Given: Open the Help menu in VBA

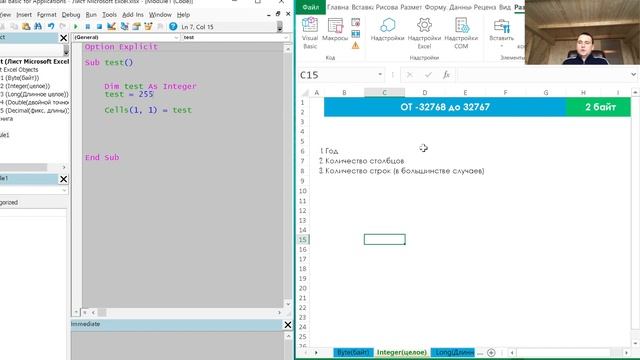Looking at the screenshot, I should pos(183,15).
